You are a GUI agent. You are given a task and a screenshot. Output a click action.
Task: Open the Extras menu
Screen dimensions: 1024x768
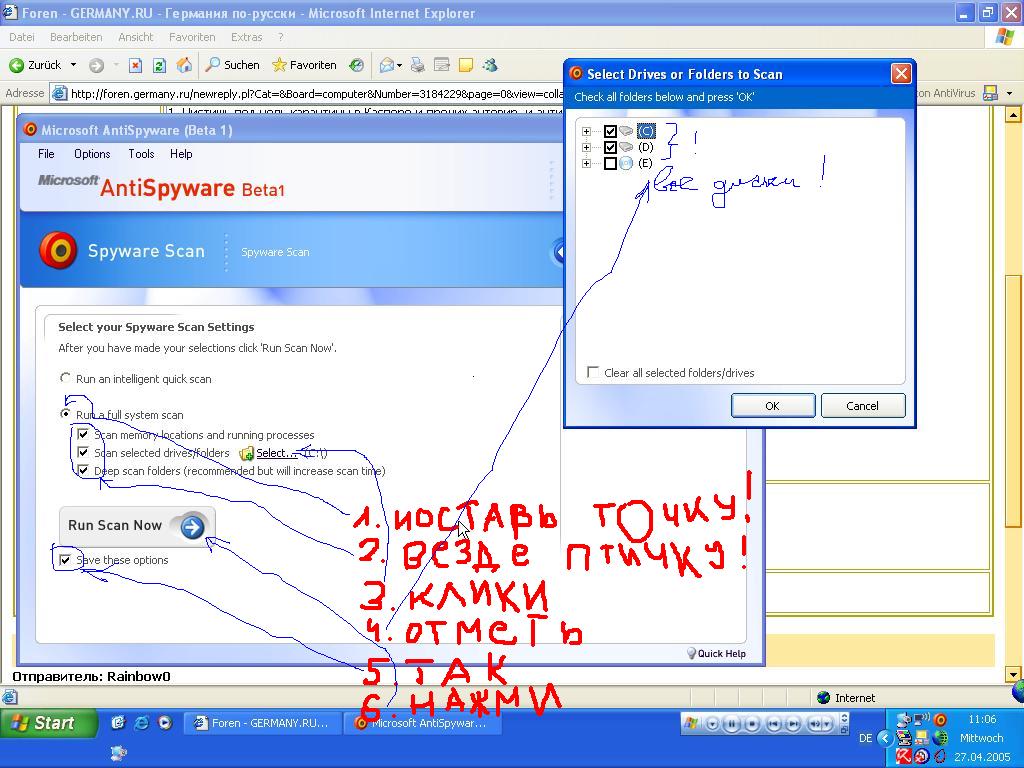point(246,37)
